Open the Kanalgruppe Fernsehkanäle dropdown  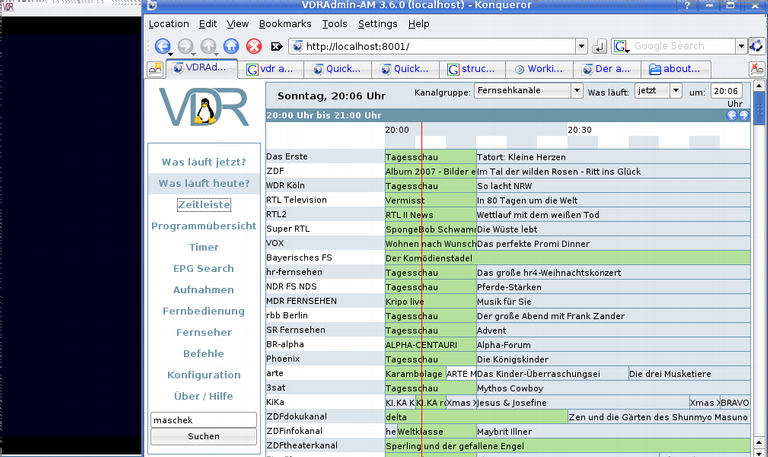(528, 91)
